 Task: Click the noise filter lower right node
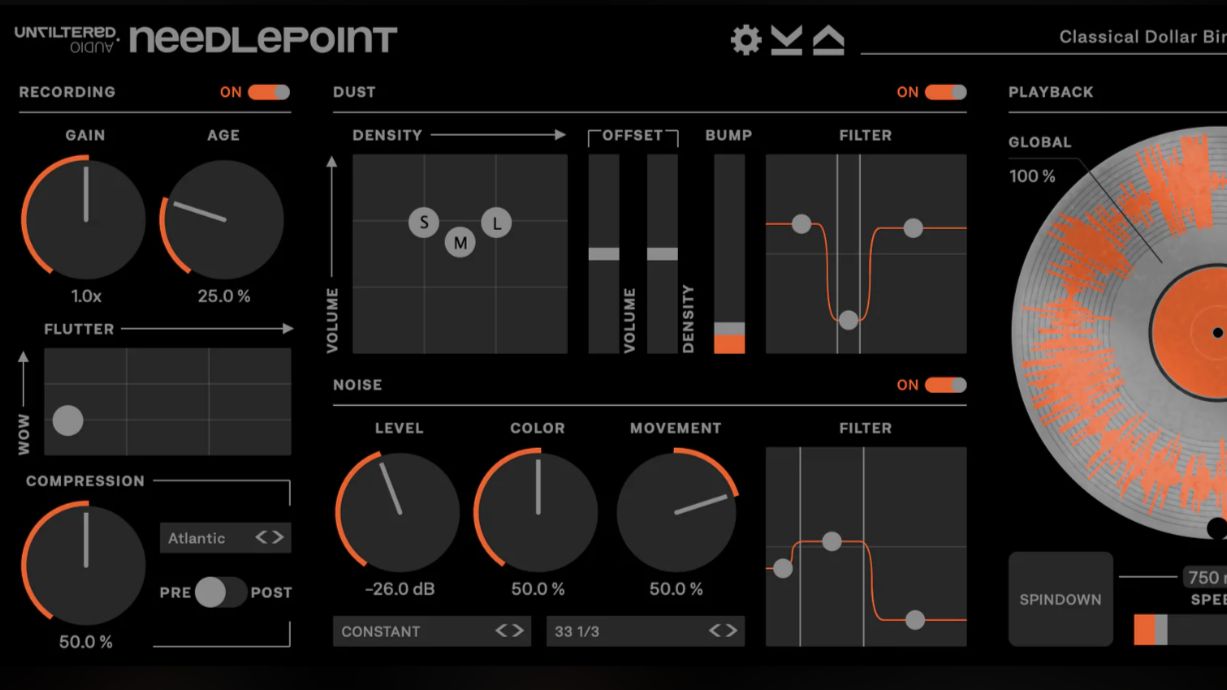[915, 620]
